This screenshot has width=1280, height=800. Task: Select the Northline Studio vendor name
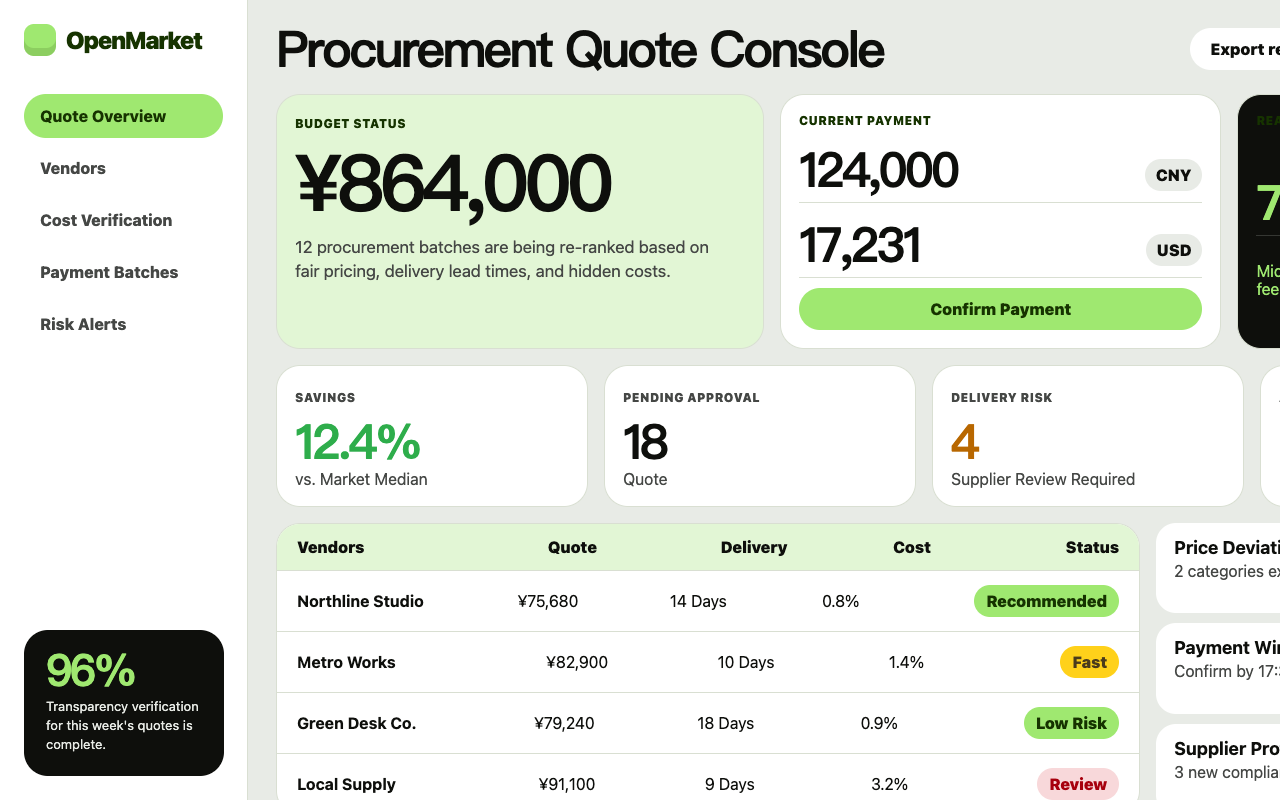(360, 601)
